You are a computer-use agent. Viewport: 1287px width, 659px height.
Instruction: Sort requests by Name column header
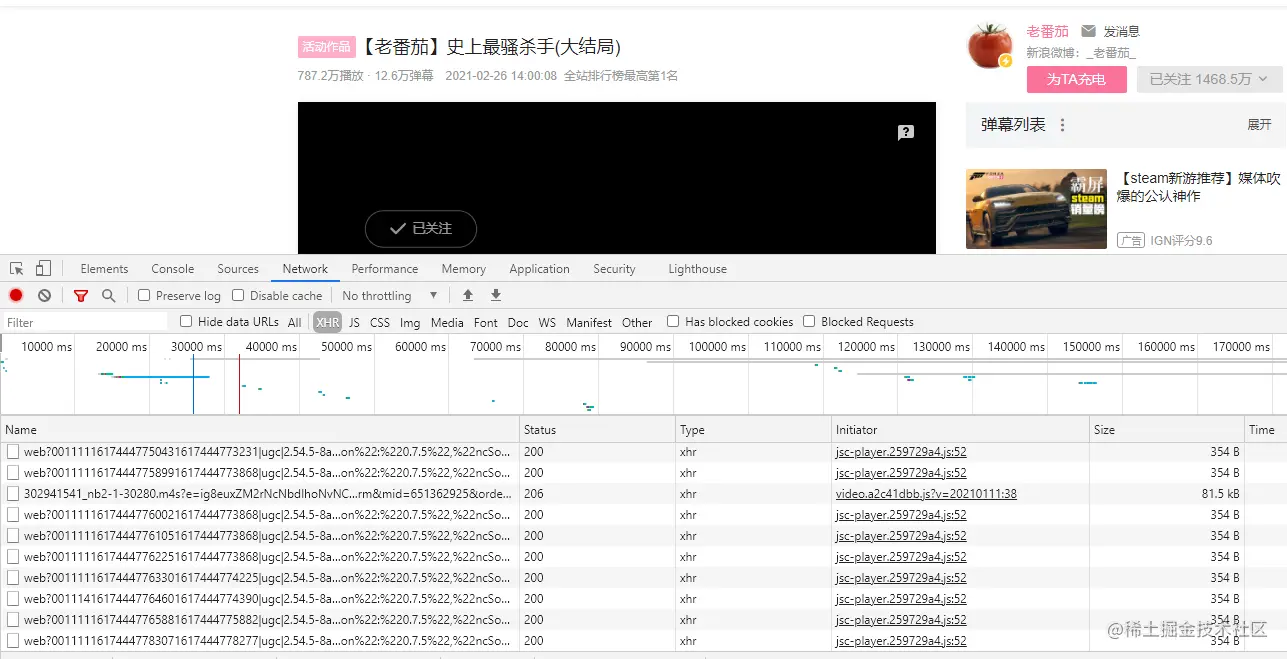260,430
